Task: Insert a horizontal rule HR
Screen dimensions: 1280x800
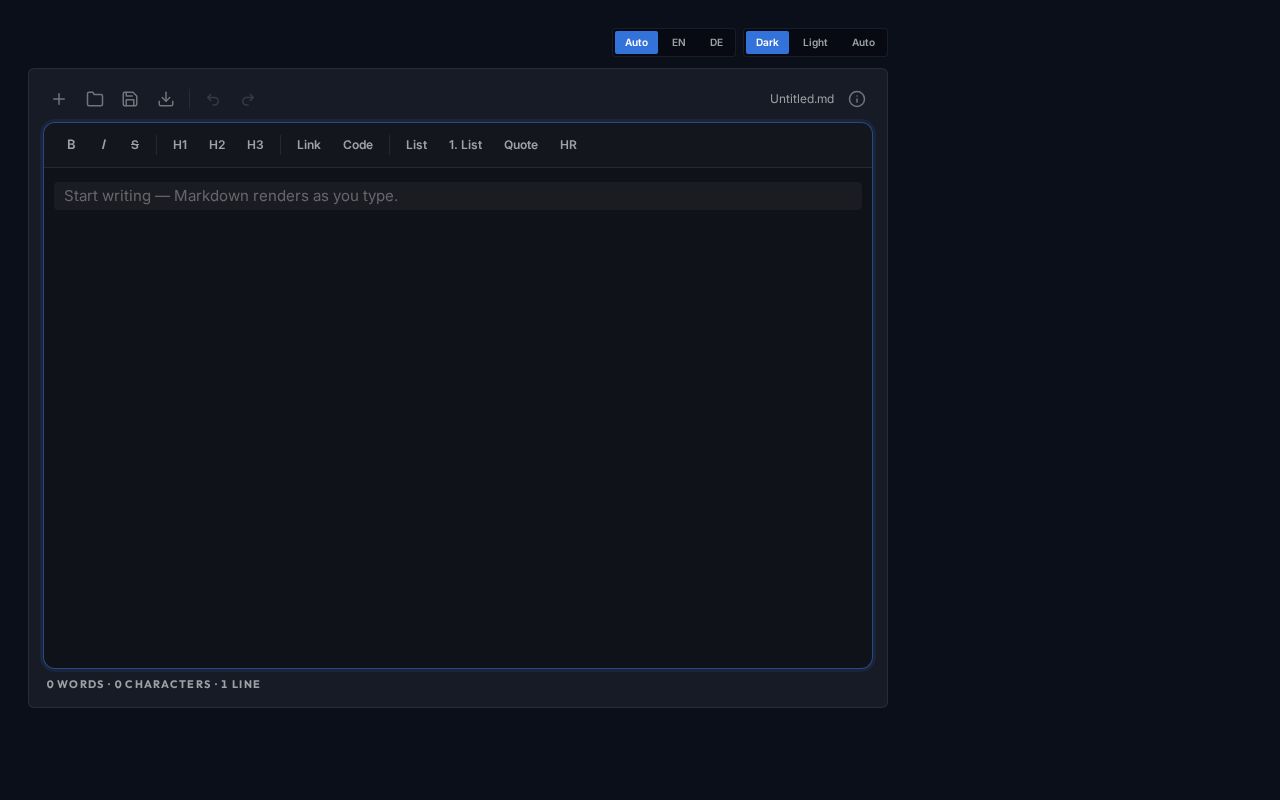Action: (568, 145)
